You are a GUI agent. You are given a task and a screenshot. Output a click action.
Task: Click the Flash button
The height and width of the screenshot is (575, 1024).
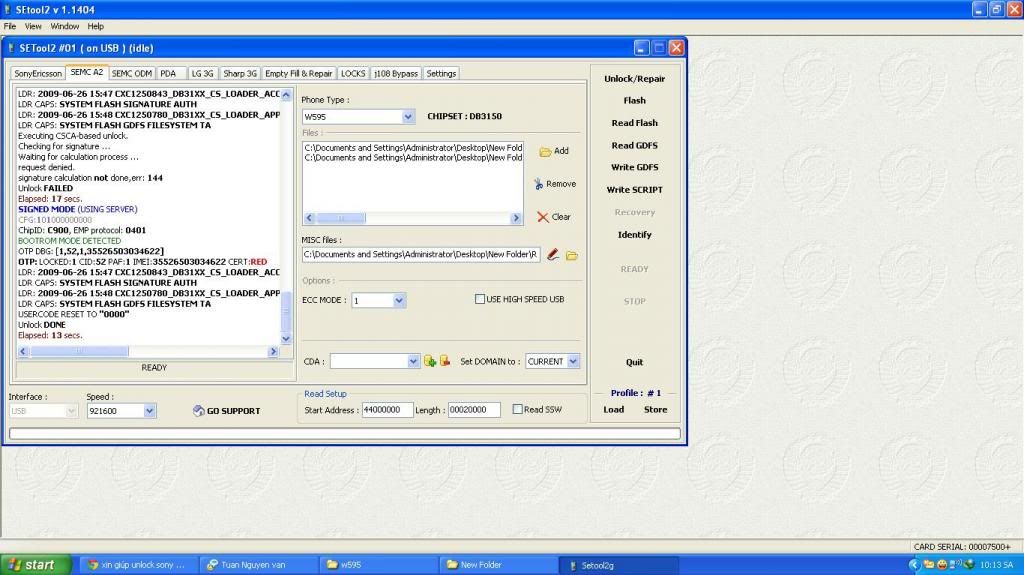pyautogui.click(x=634, y=101)
